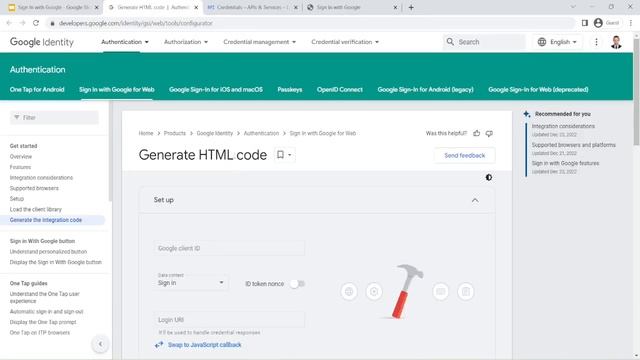Image resolution: width=640 pixels, height=360 pixels.
Task: Click the browser back arrow
Action: pos(9,23)
